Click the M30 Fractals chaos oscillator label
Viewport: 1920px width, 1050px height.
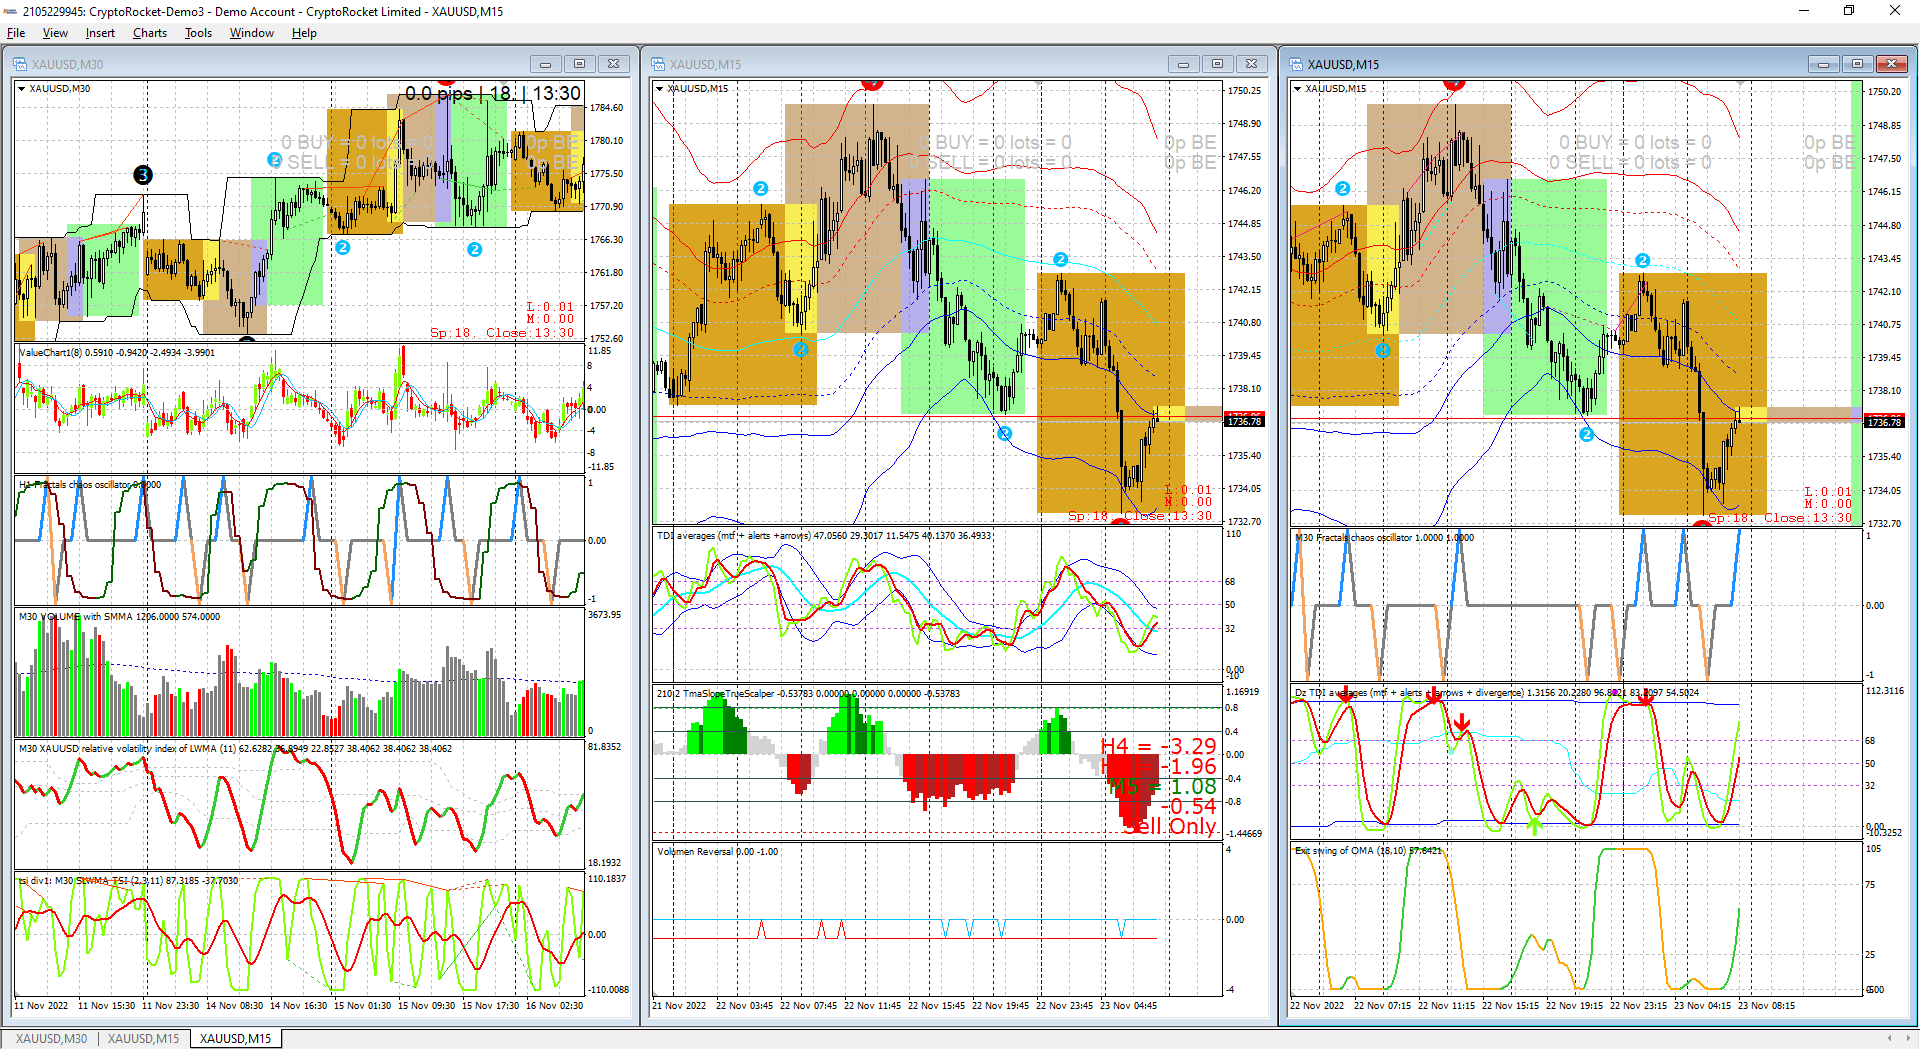(x=1384, y=538)
